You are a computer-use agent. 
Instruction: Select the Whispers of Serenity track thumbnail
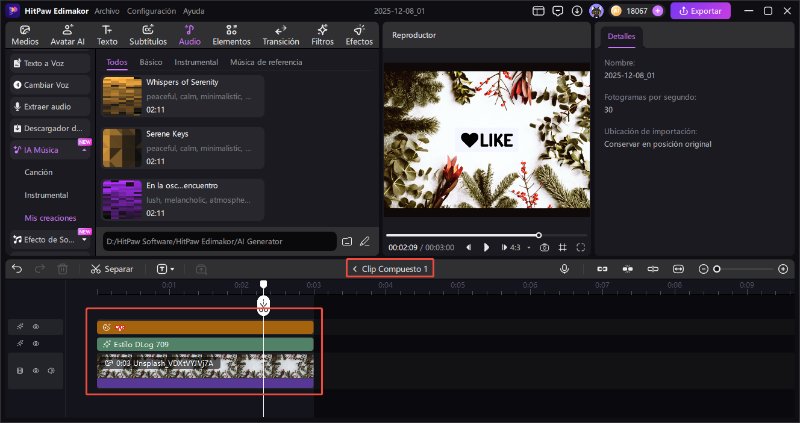122,96
